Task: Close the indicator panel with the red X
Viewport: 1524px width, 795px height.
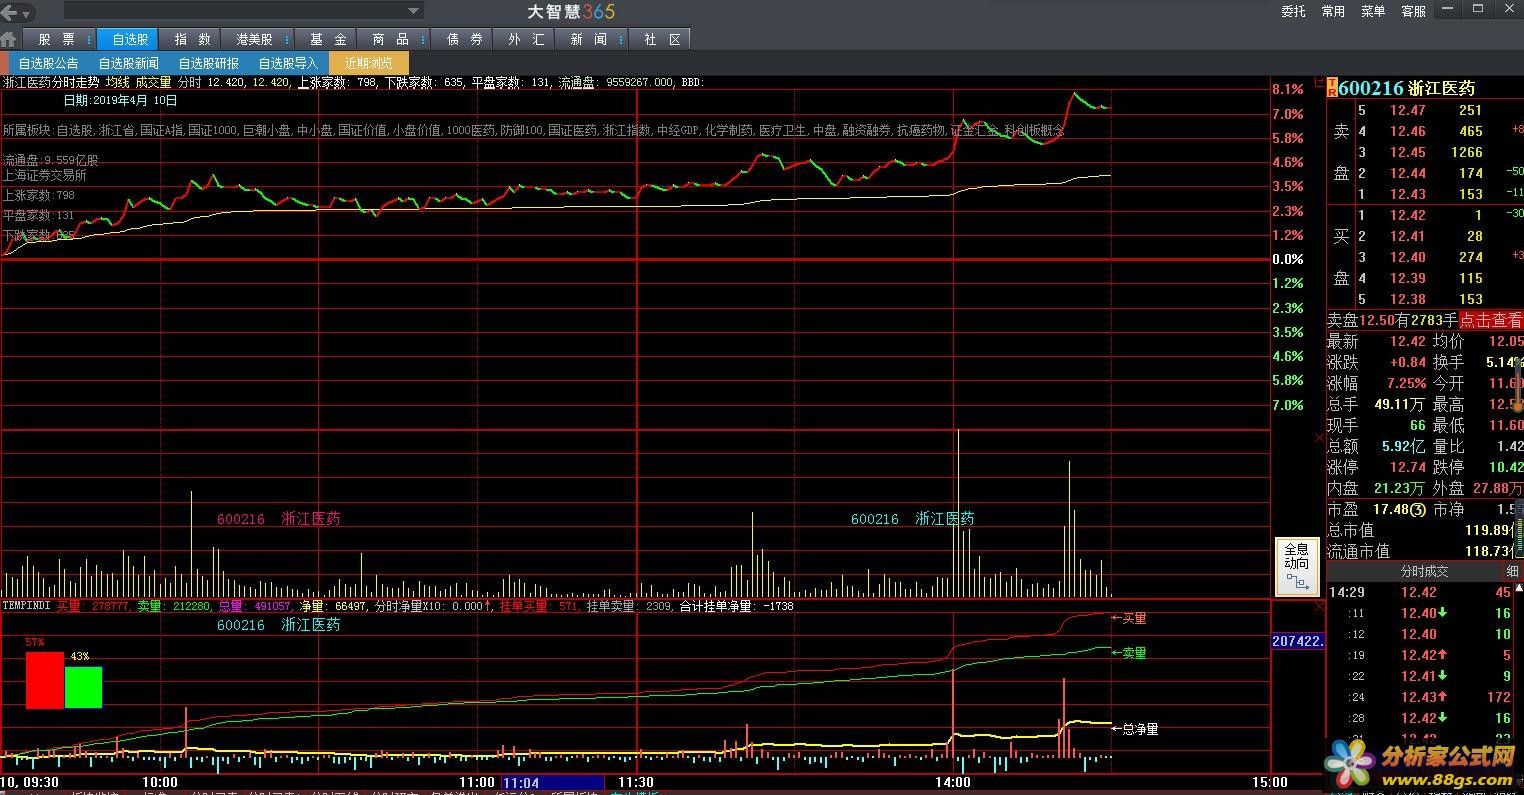Action: (1318, 606)
